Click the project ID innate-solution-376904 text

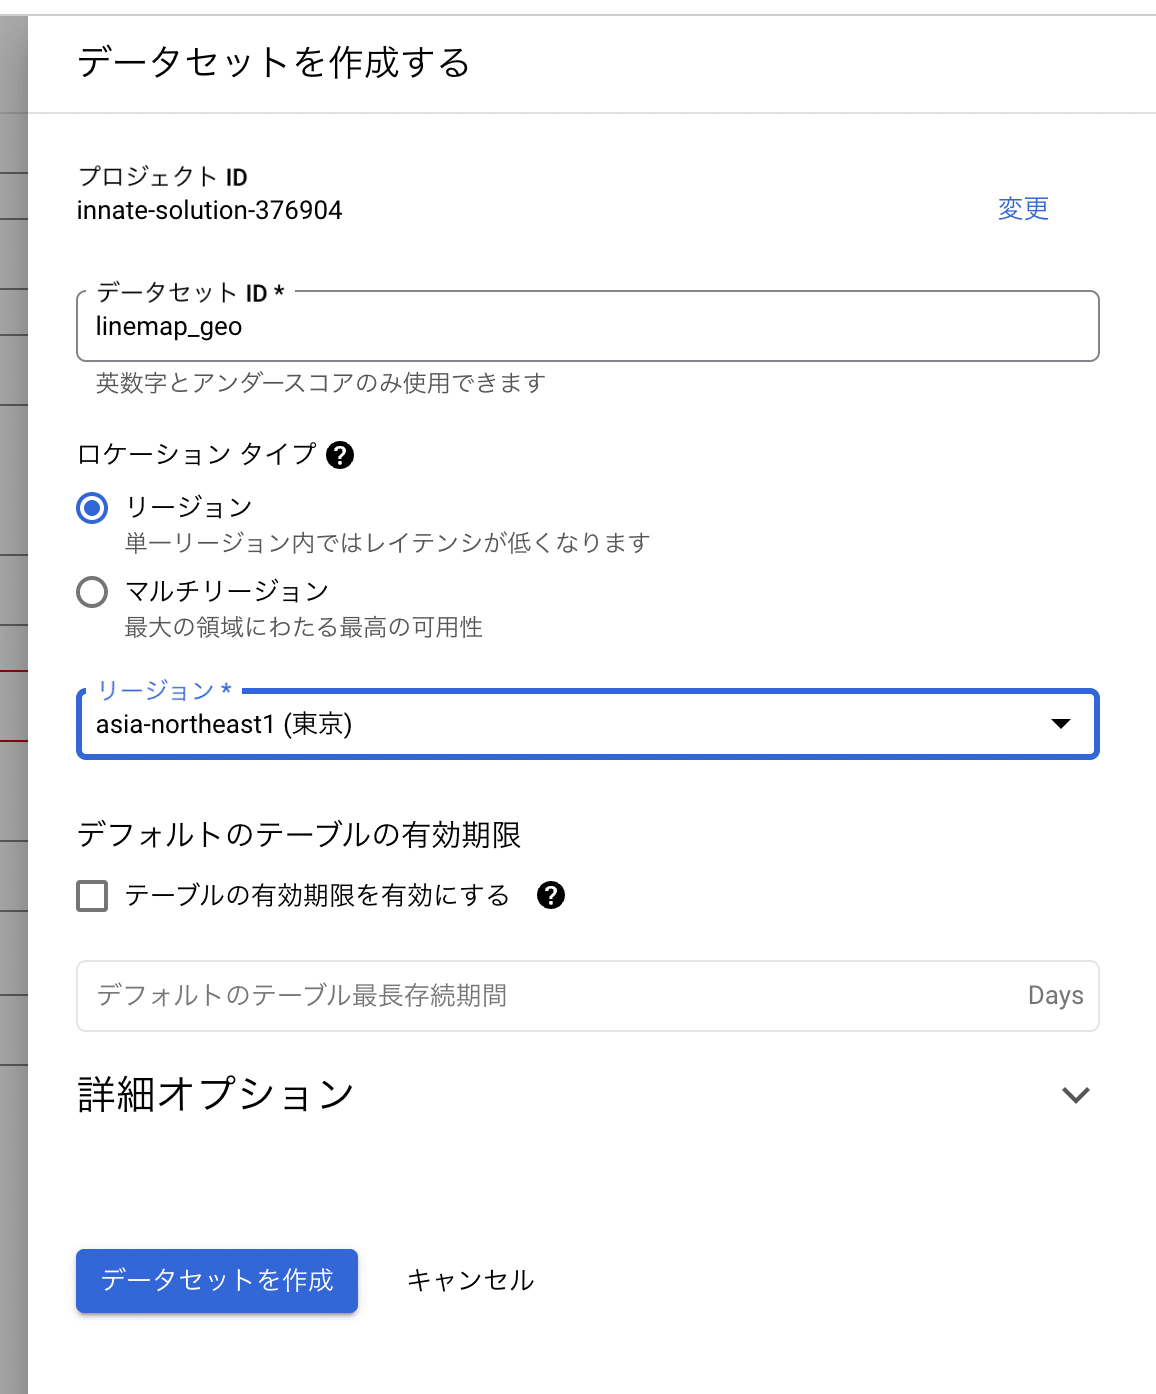[209, 210]
